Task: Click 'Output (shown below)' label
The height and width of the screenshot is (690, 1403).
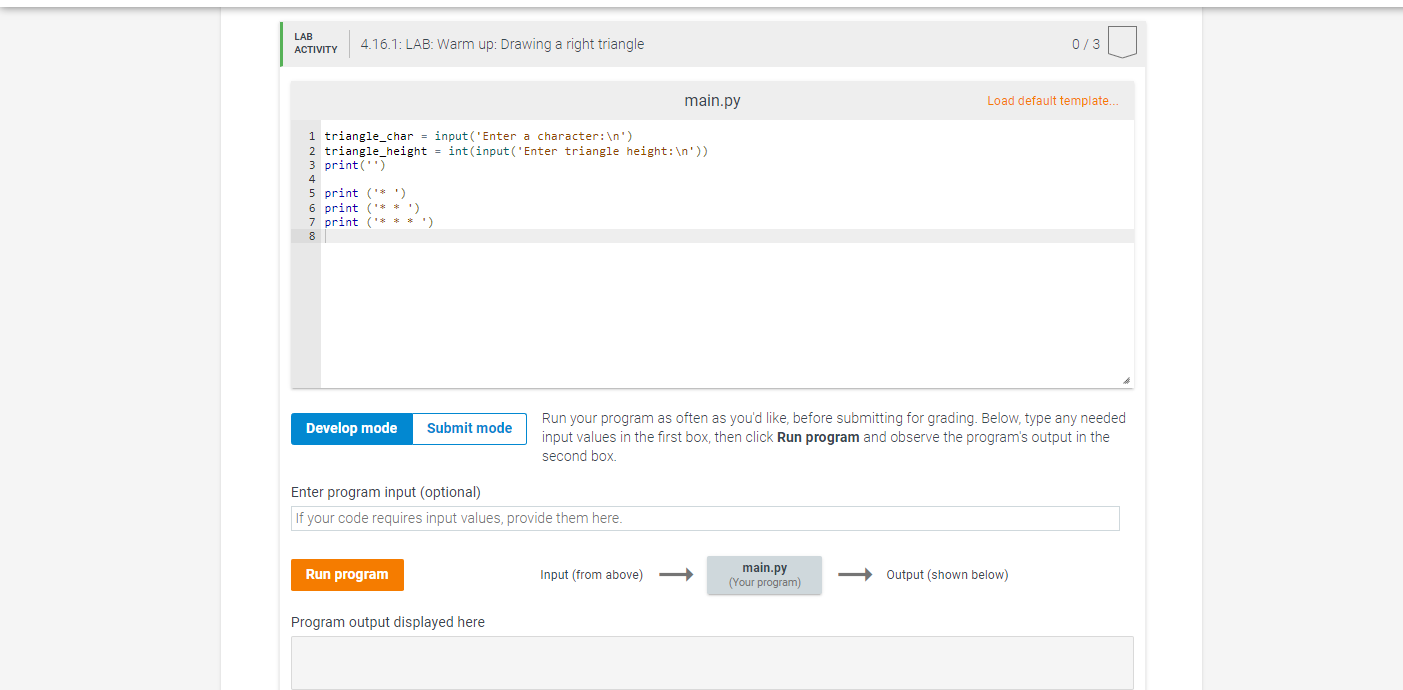Action: coord(947,575)
